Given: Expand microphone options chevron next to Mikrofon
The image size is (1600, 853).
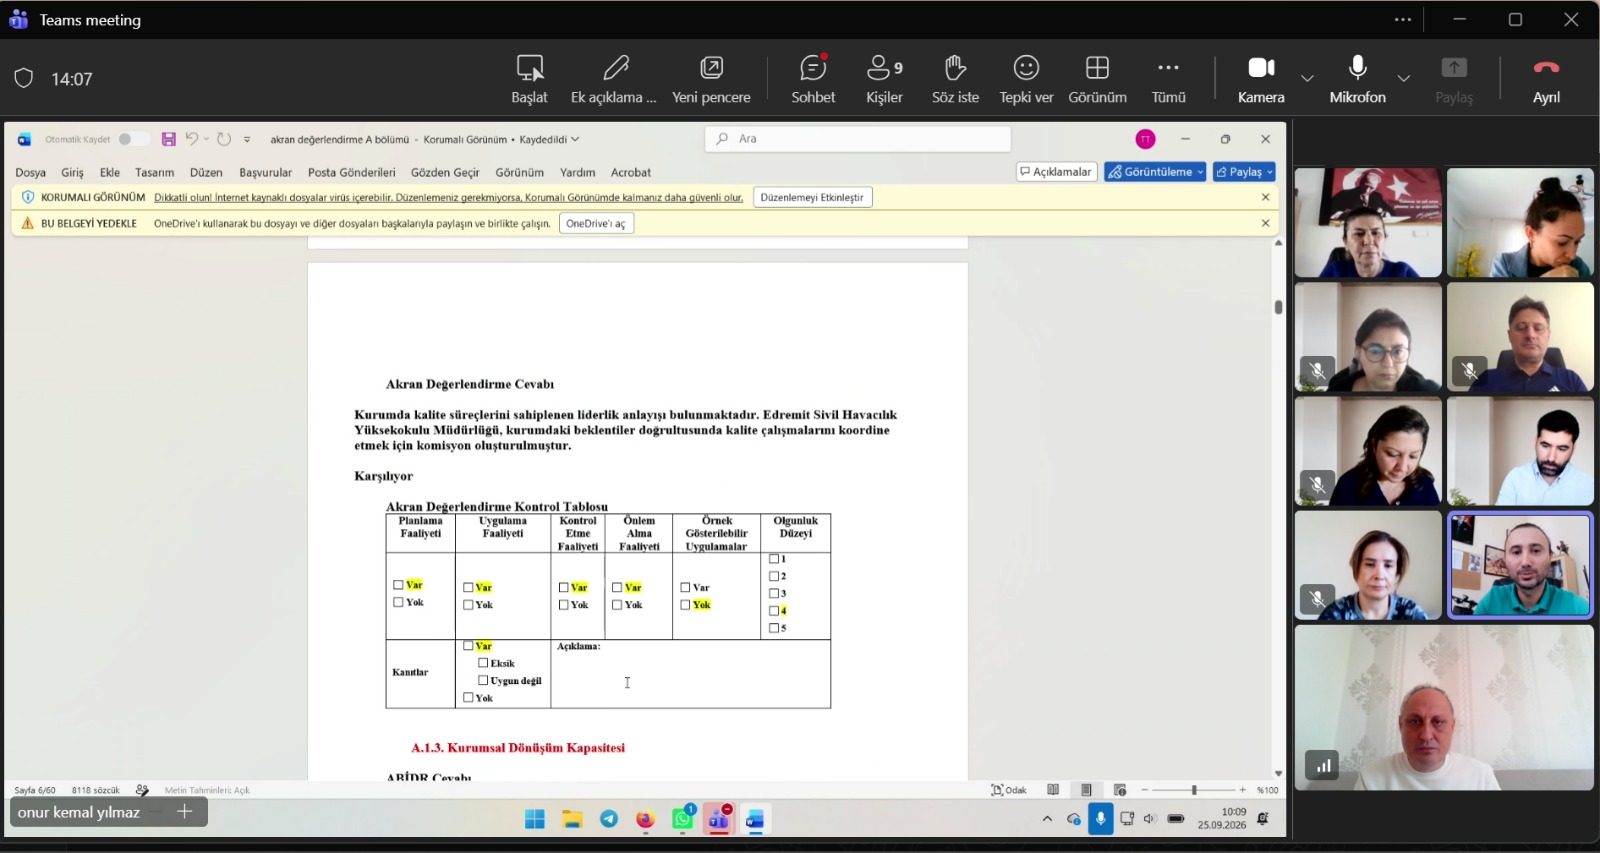Looking at the screenshot, I should [1404, 78].
